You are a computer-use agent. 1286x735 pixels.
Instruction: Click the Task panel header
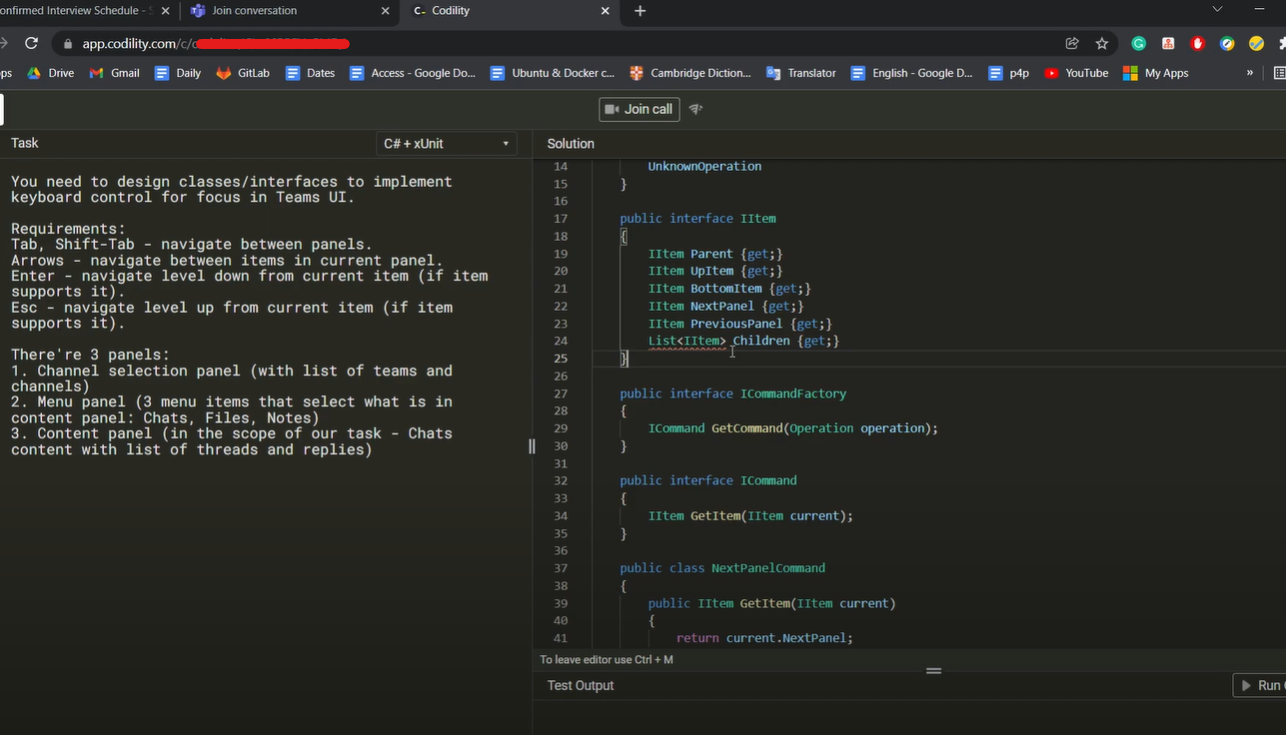point(24,143)
